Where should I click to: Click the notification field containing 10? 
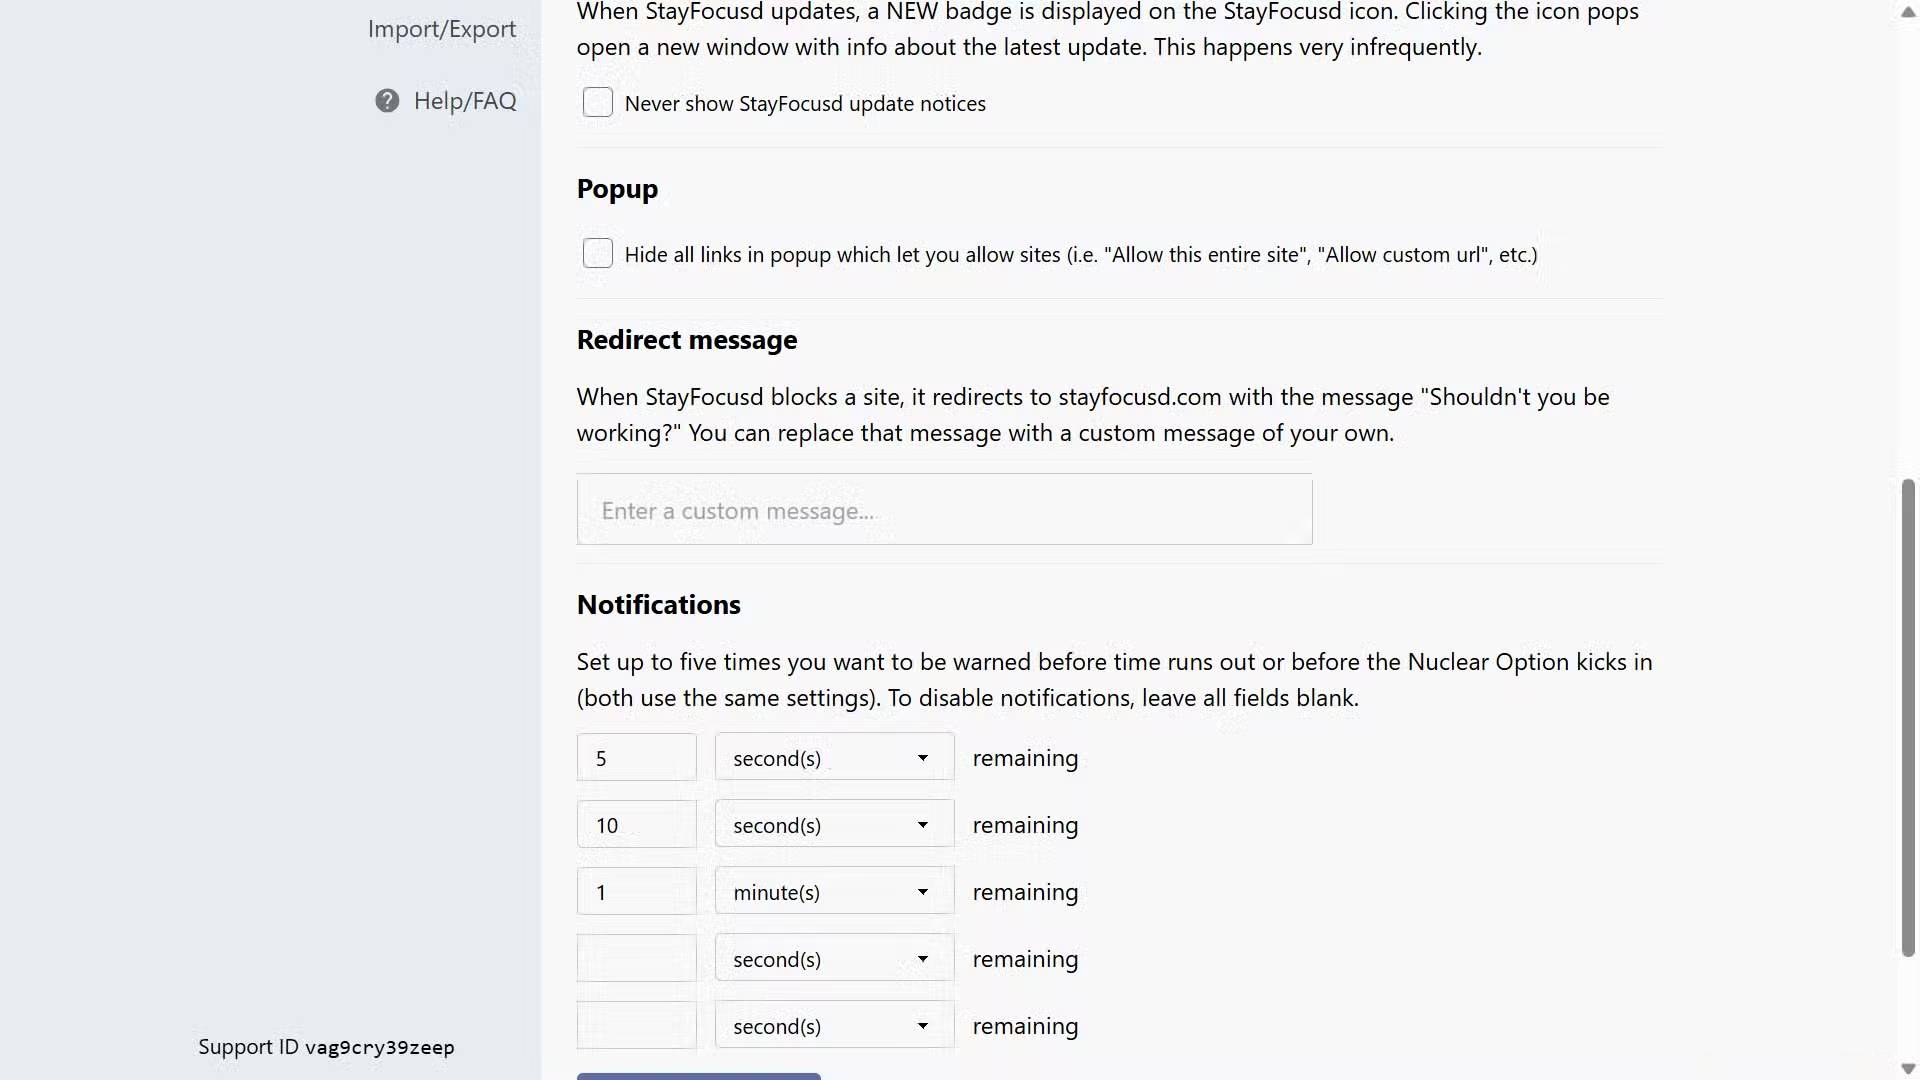[637, 825]
